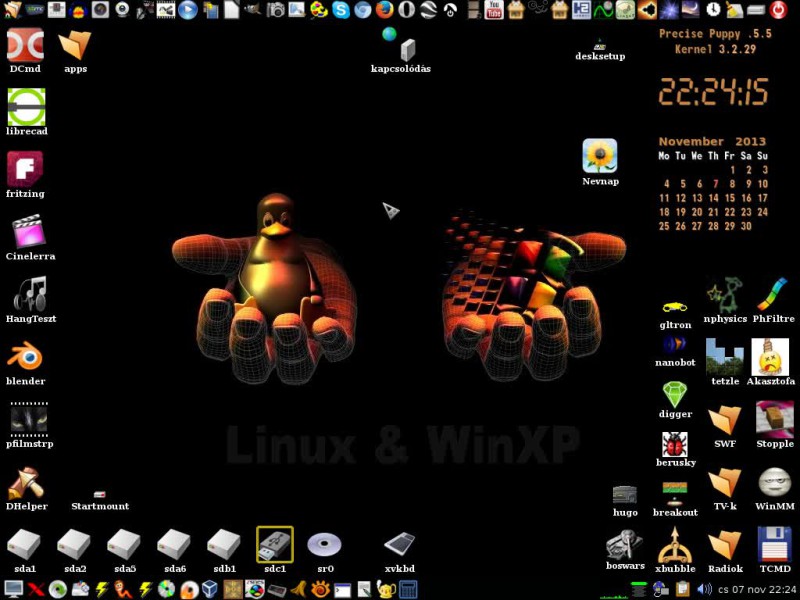Open the Mandelbrot fractal launcher

(x=646, y=10)
